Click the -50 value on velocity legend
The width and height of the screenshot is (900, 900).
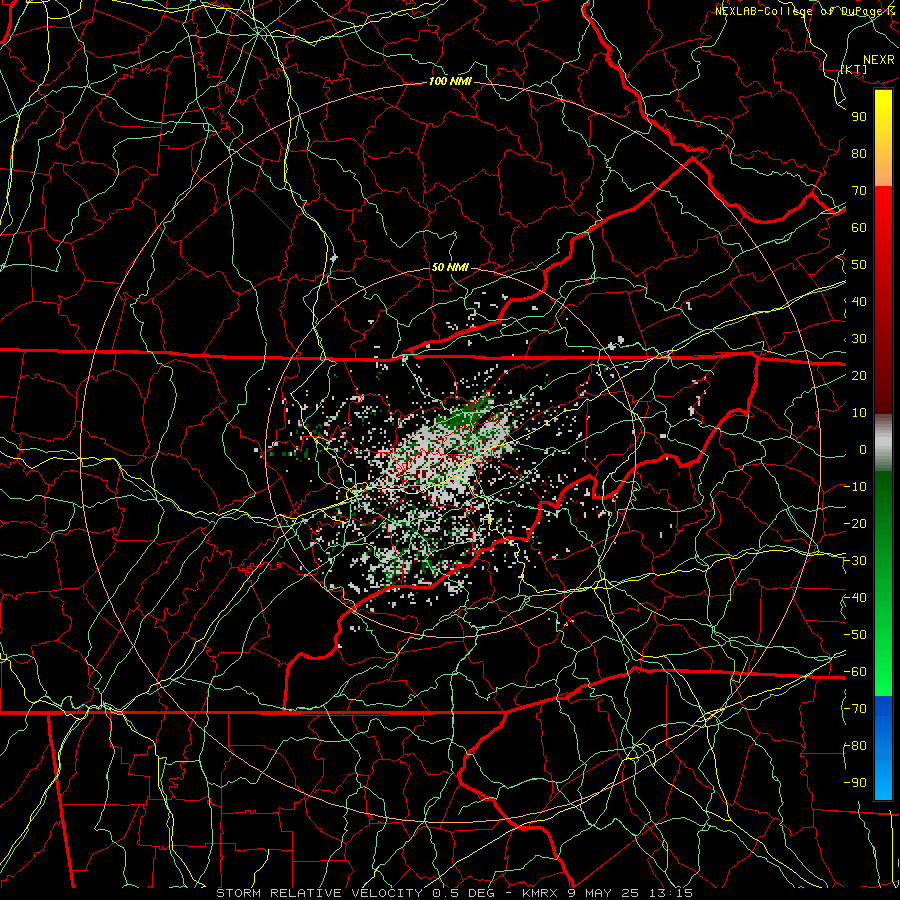click(x=856, y=635)
